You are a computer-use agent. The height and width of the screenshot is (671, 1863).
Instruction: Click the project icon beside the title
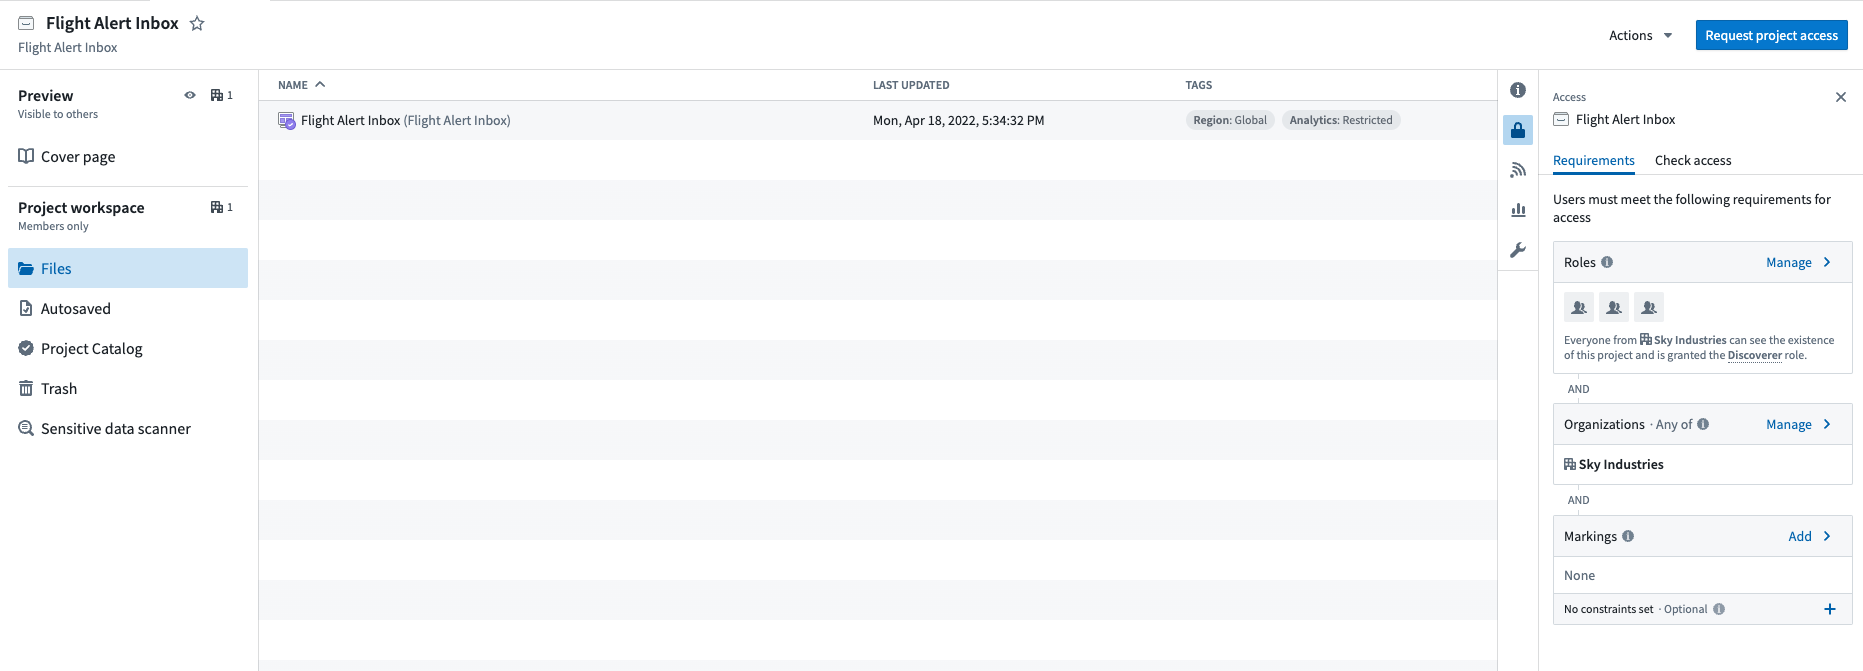point(27,23)
